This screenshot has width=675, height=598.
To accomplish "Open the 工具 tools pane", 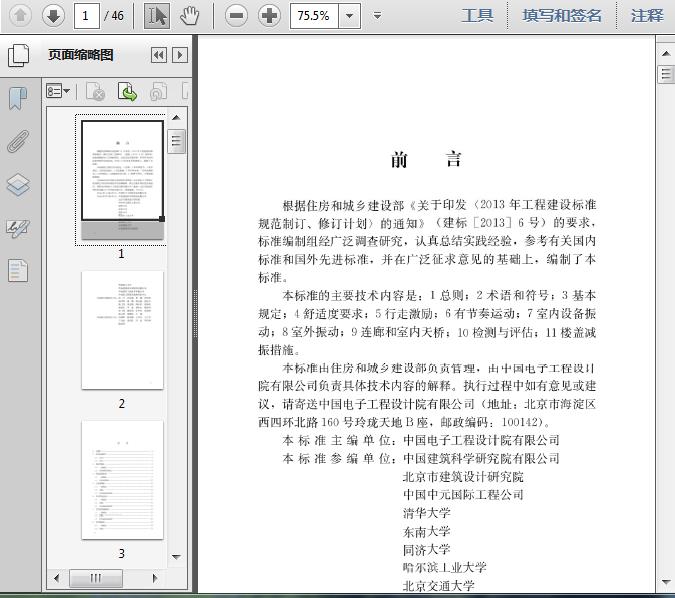I will (x=477, y=15).
